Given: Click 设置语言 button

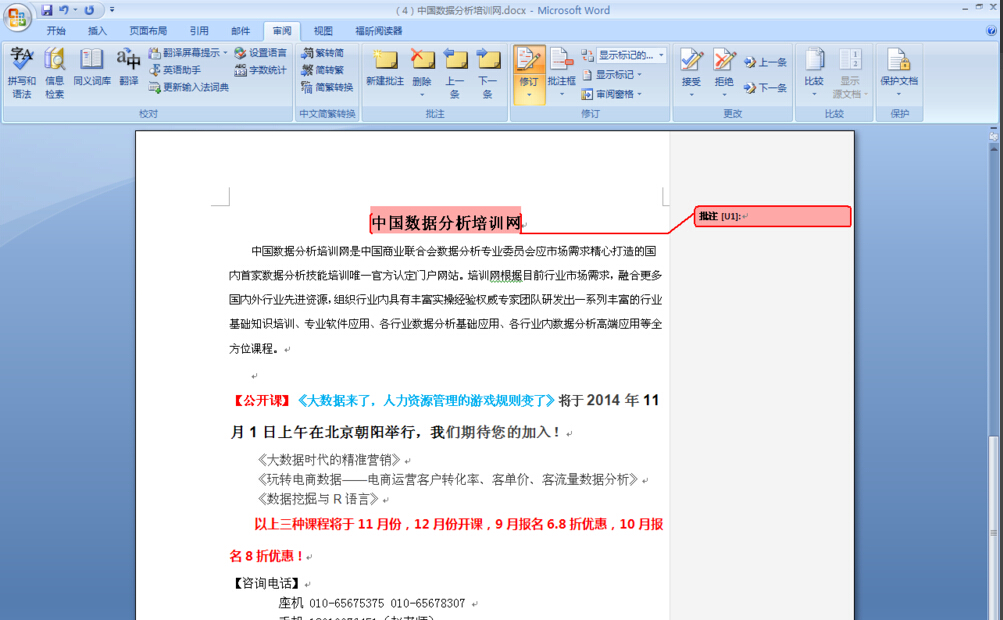Looking at the screenshot, I should (x=260, y=52).
